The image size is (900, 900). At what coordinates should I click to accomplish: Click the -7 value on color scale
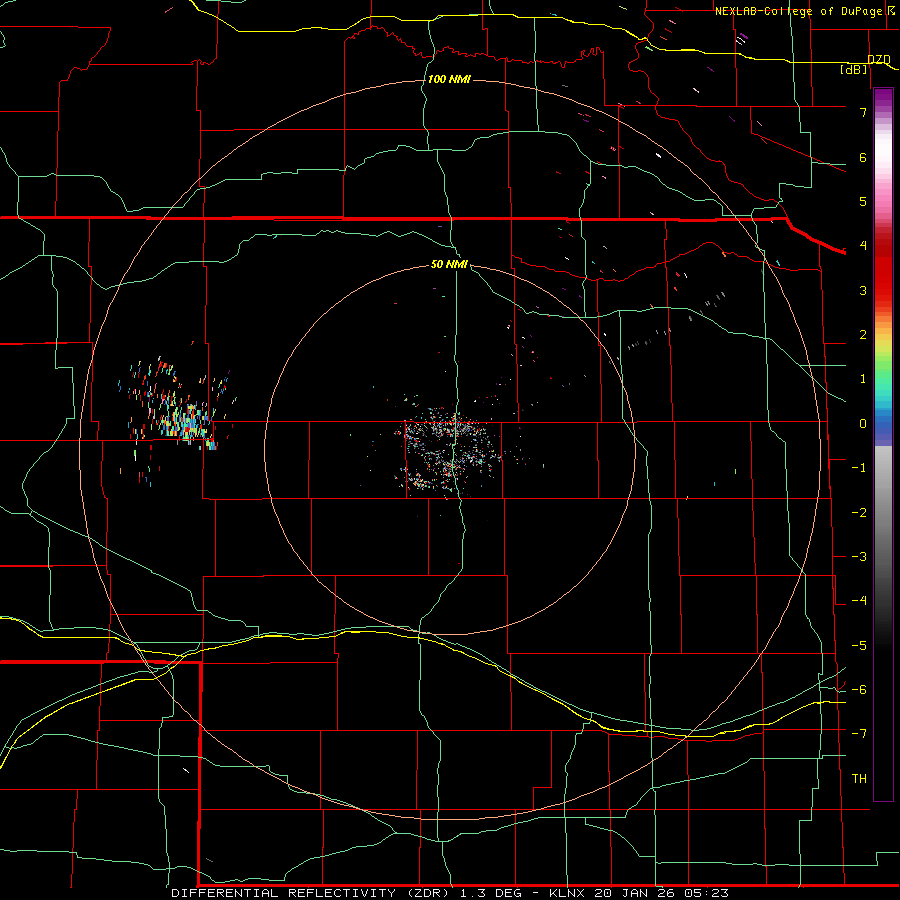tap(859, 734)
